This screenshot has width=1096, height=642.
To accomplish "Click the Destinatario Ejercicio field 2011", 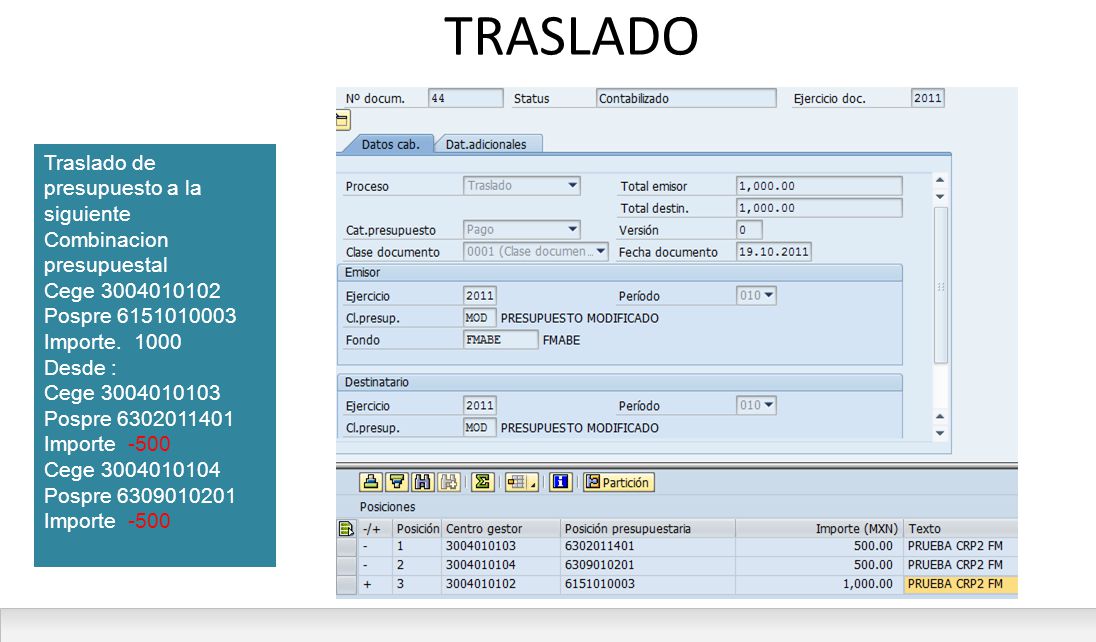I will (480, 405).
